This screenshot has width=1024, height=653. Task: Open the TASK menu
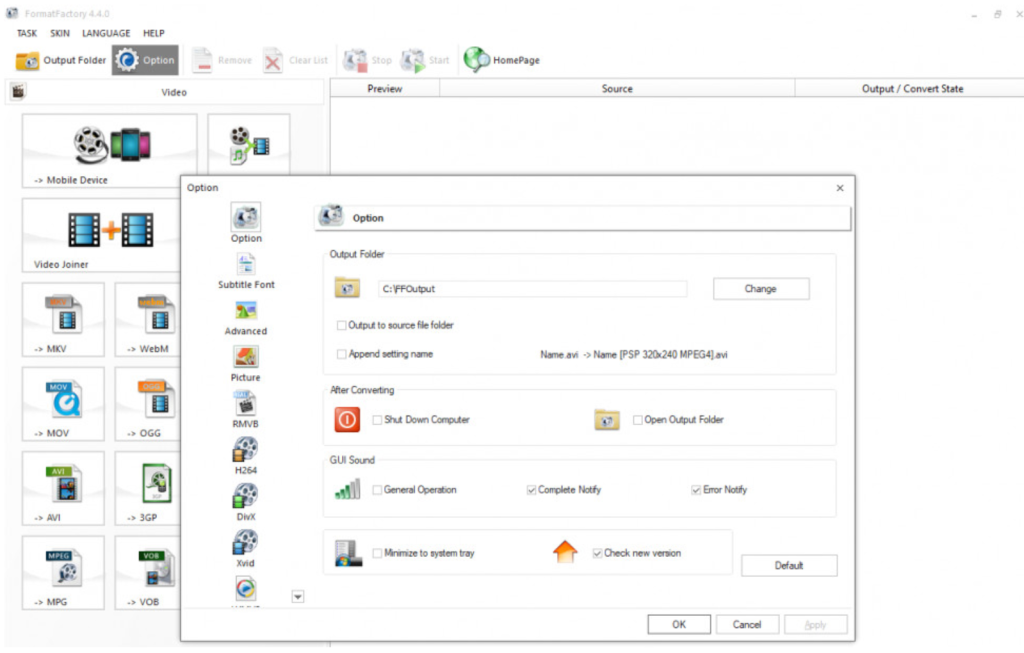(x=27, y=33)
